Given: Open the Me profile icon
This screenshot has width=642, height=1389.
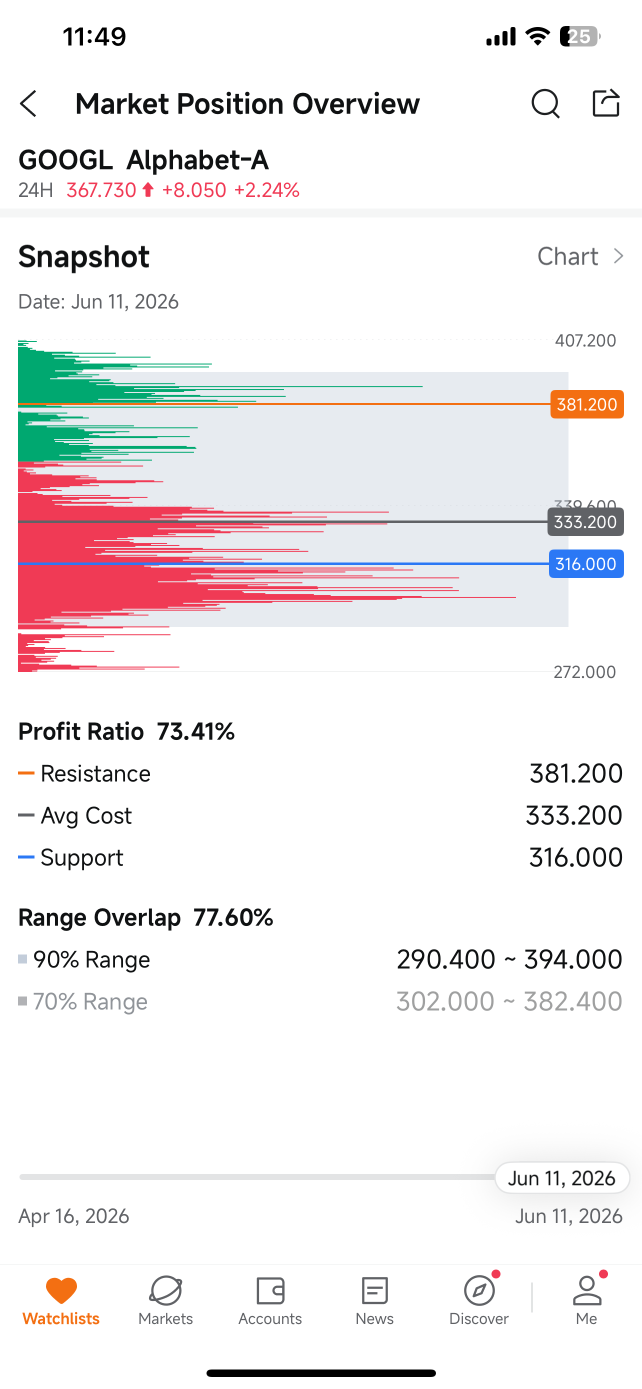Looking at the screenshot, I should coord(587,1291).
